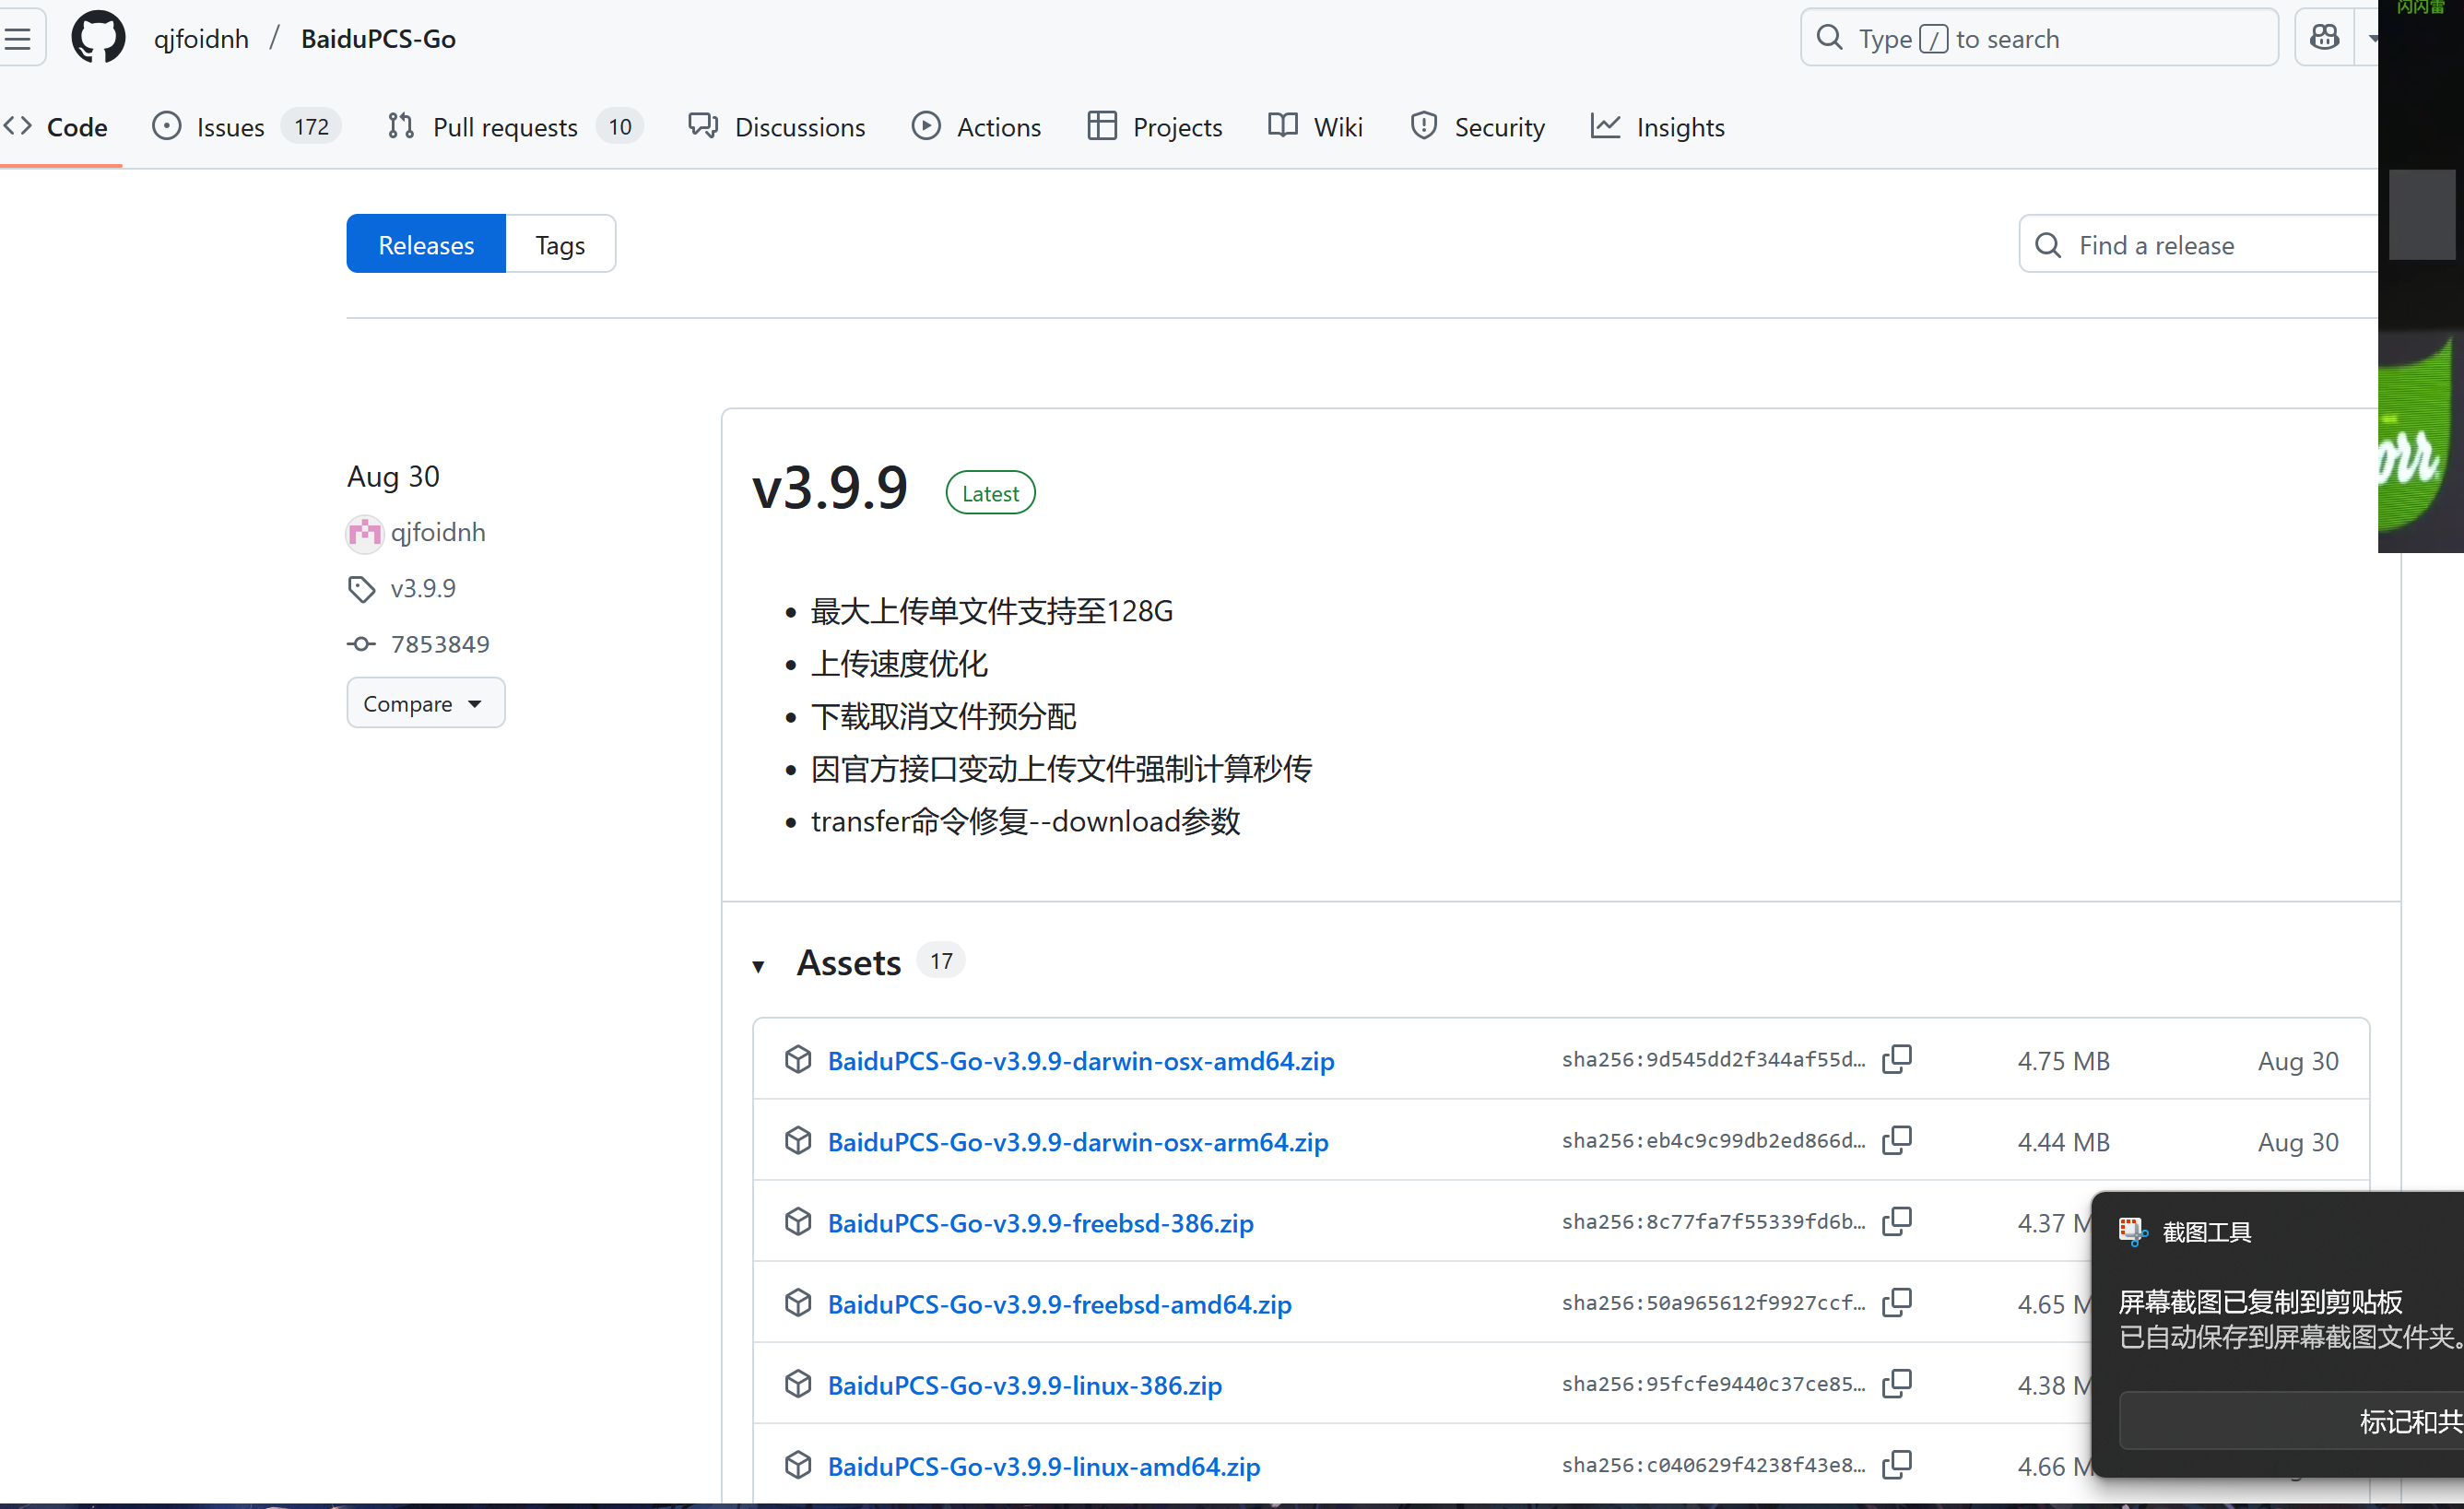Click qjfoidnh avatar beside release author
Screen dimensions: 2464x1509
click(365, 533)
